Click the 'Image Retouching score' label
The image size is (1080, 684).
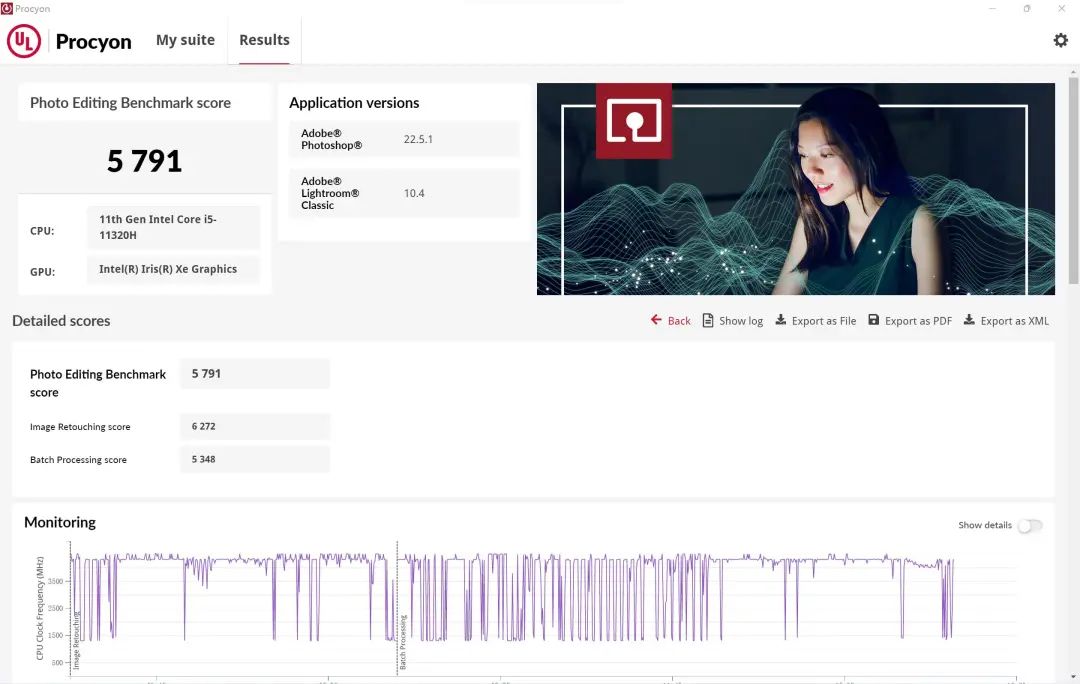(80, 427)
